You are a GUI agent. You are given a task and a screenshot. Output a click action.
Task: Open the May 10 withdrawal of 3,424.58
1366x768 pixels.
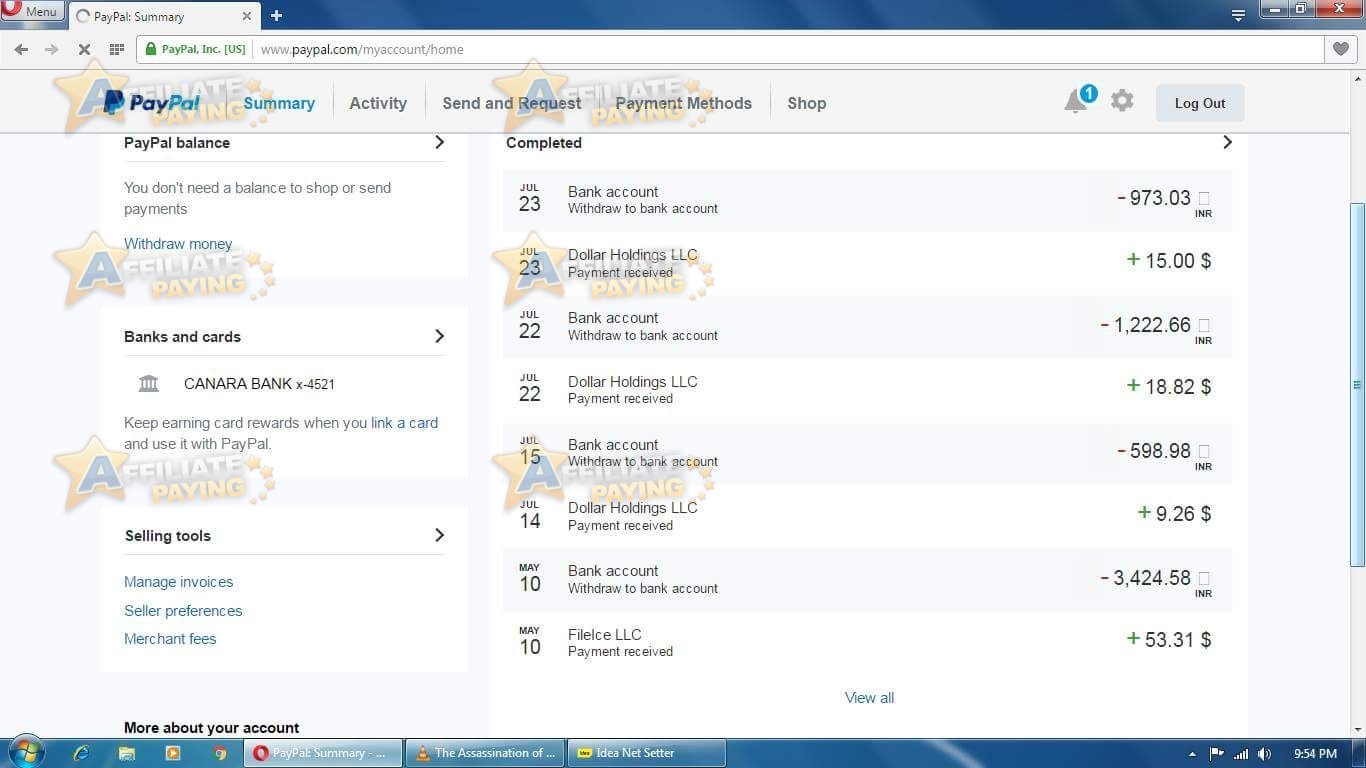pyautogui.click(x=867, y=579)
